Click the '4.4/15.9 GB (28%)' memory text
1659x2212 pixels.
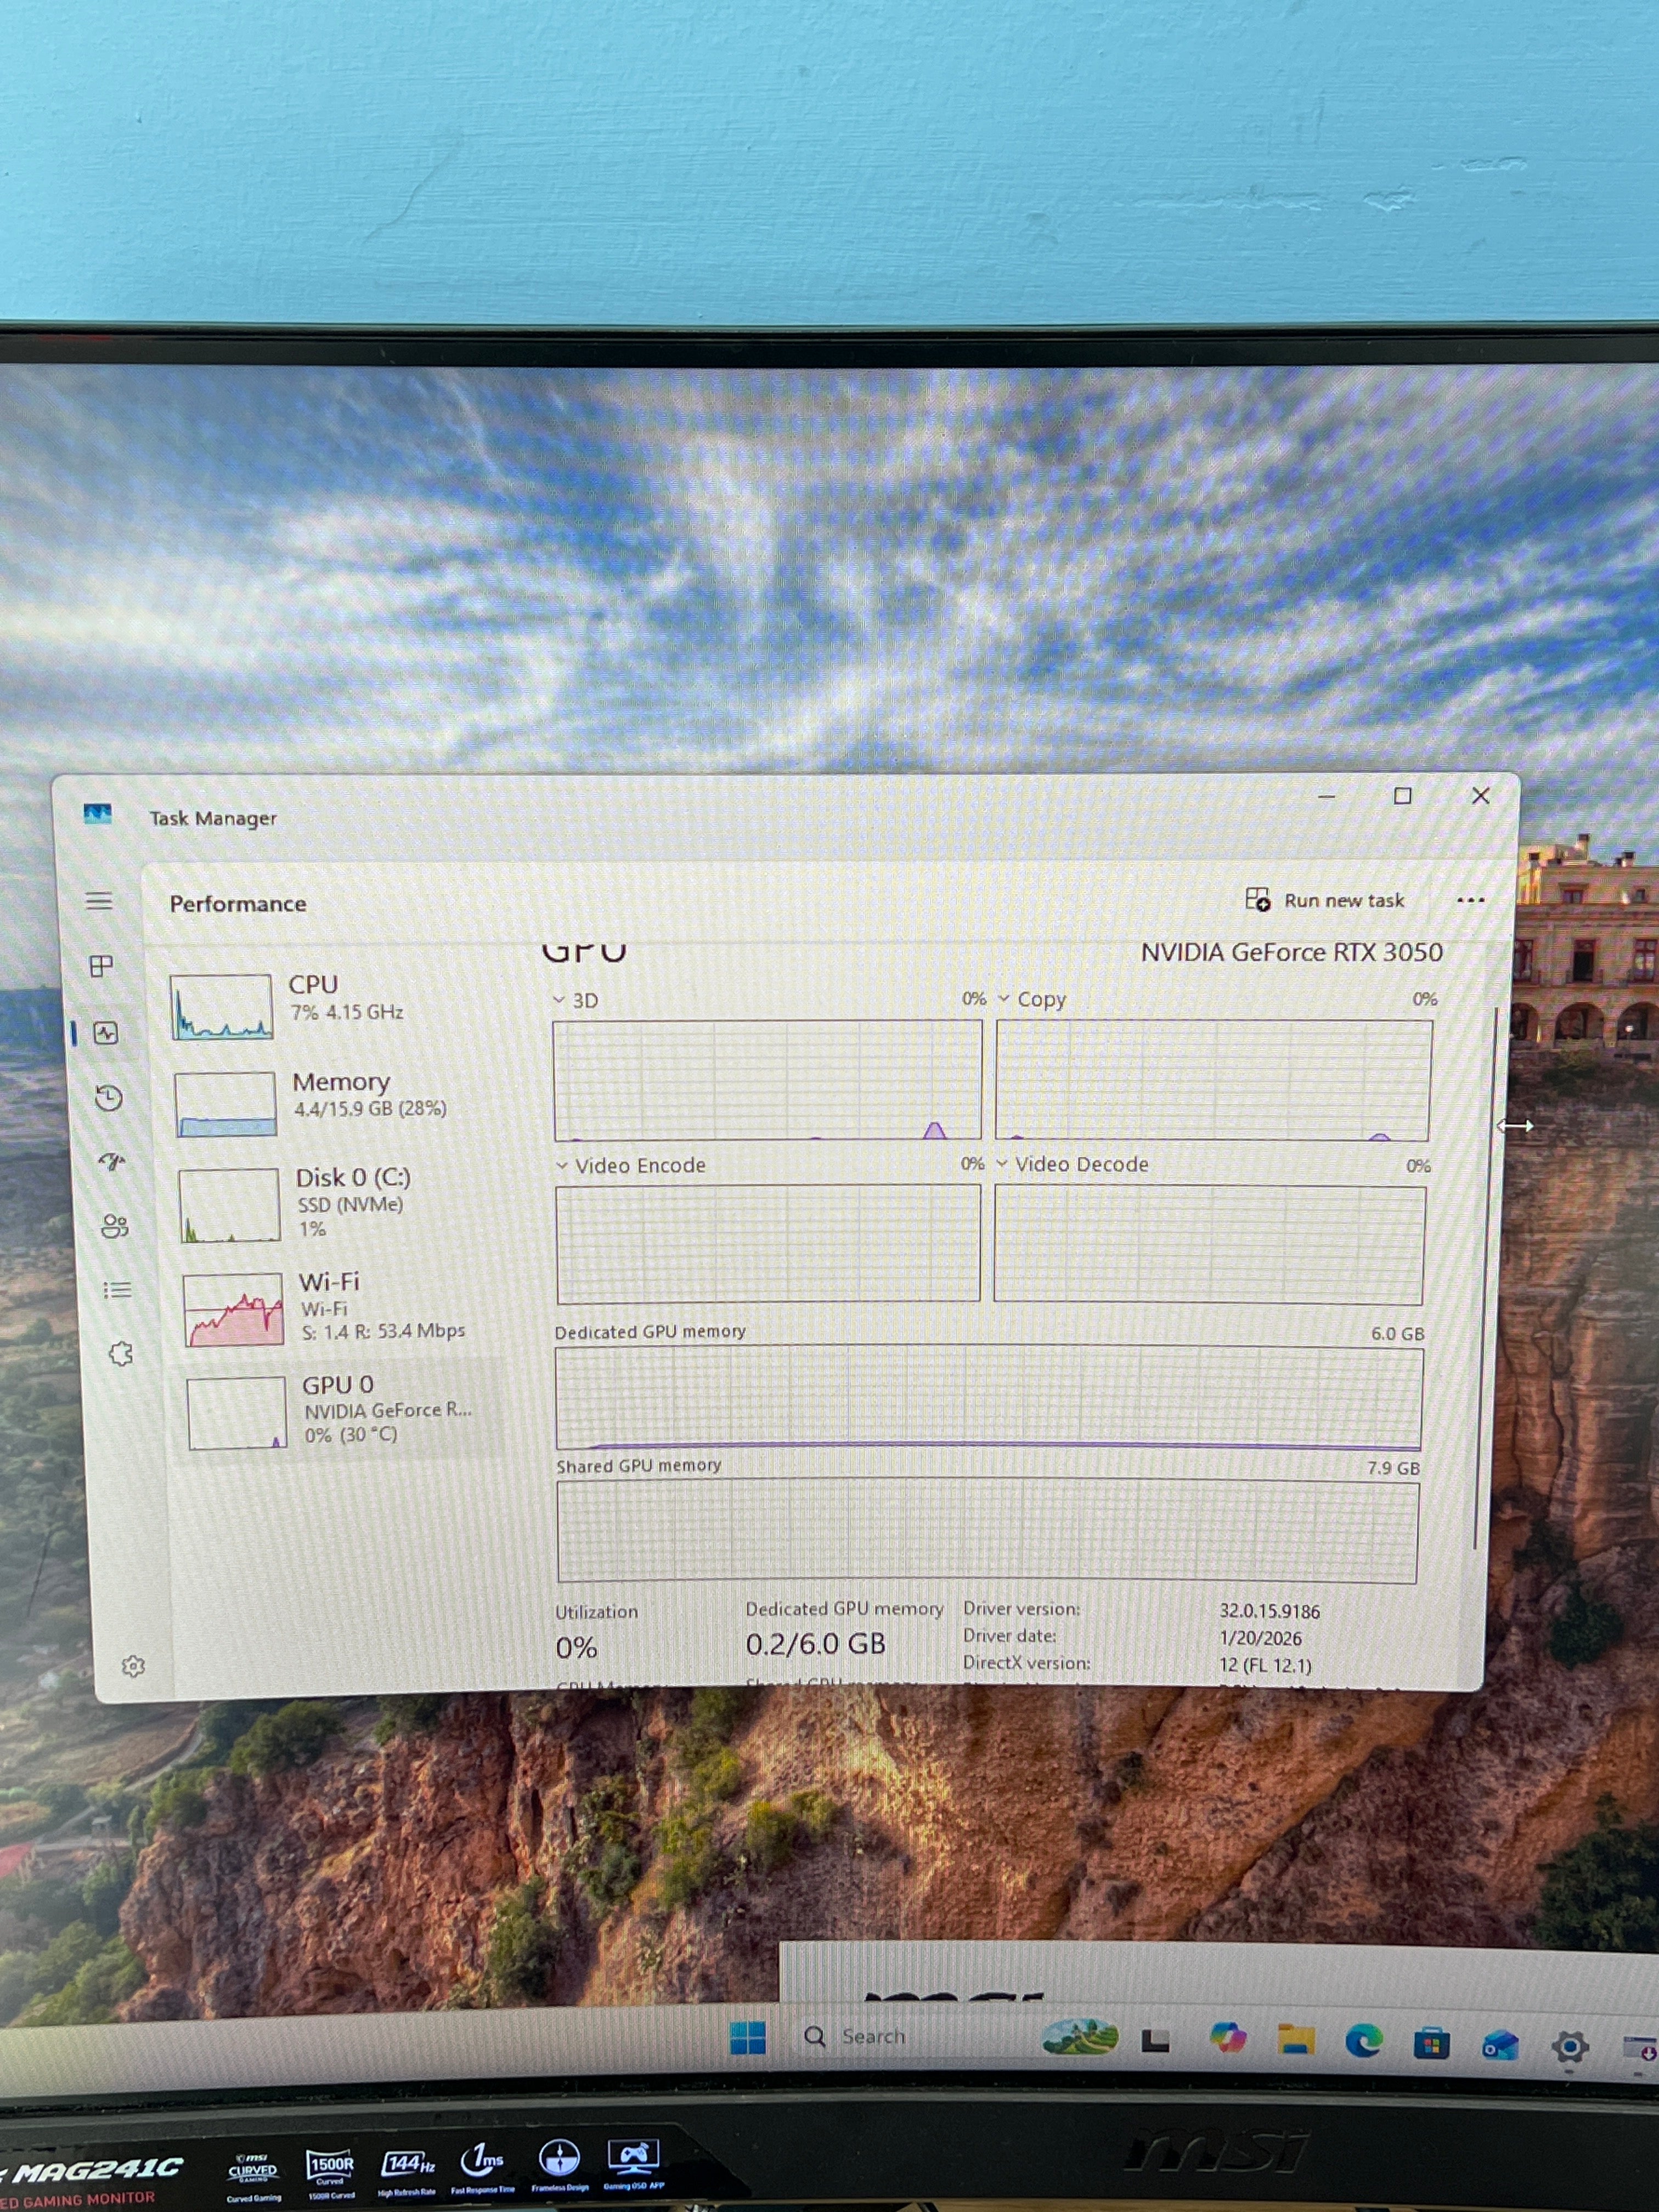tap(370, 1108)
